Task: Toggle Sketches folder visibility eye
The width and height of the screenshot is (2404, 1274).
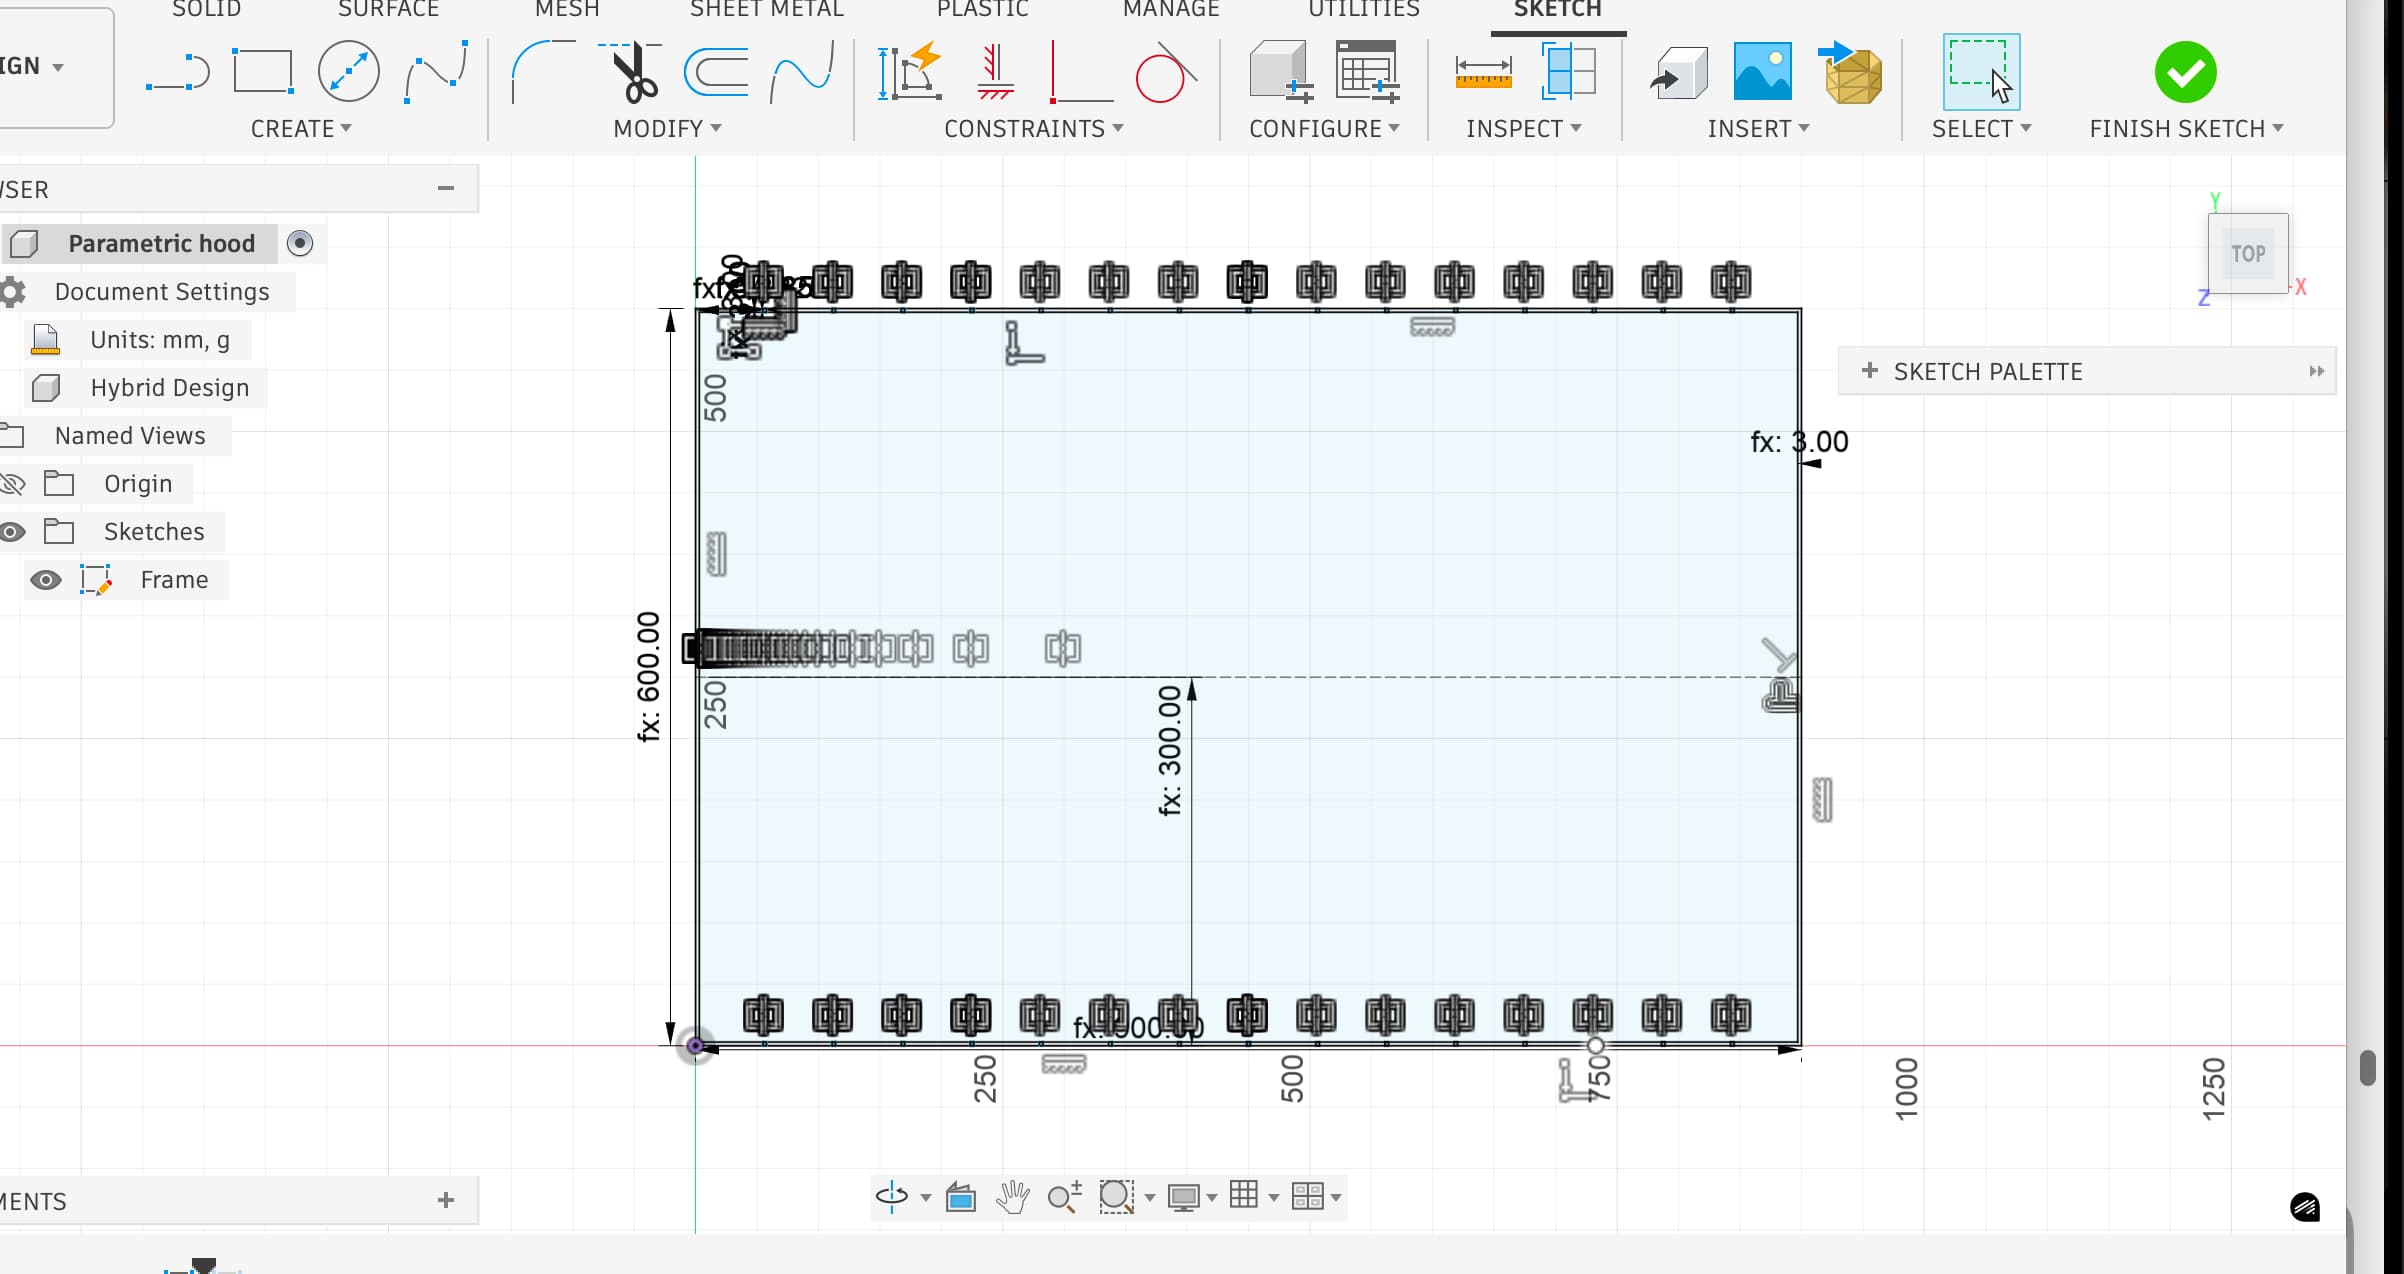Action: tap(12, 532)
